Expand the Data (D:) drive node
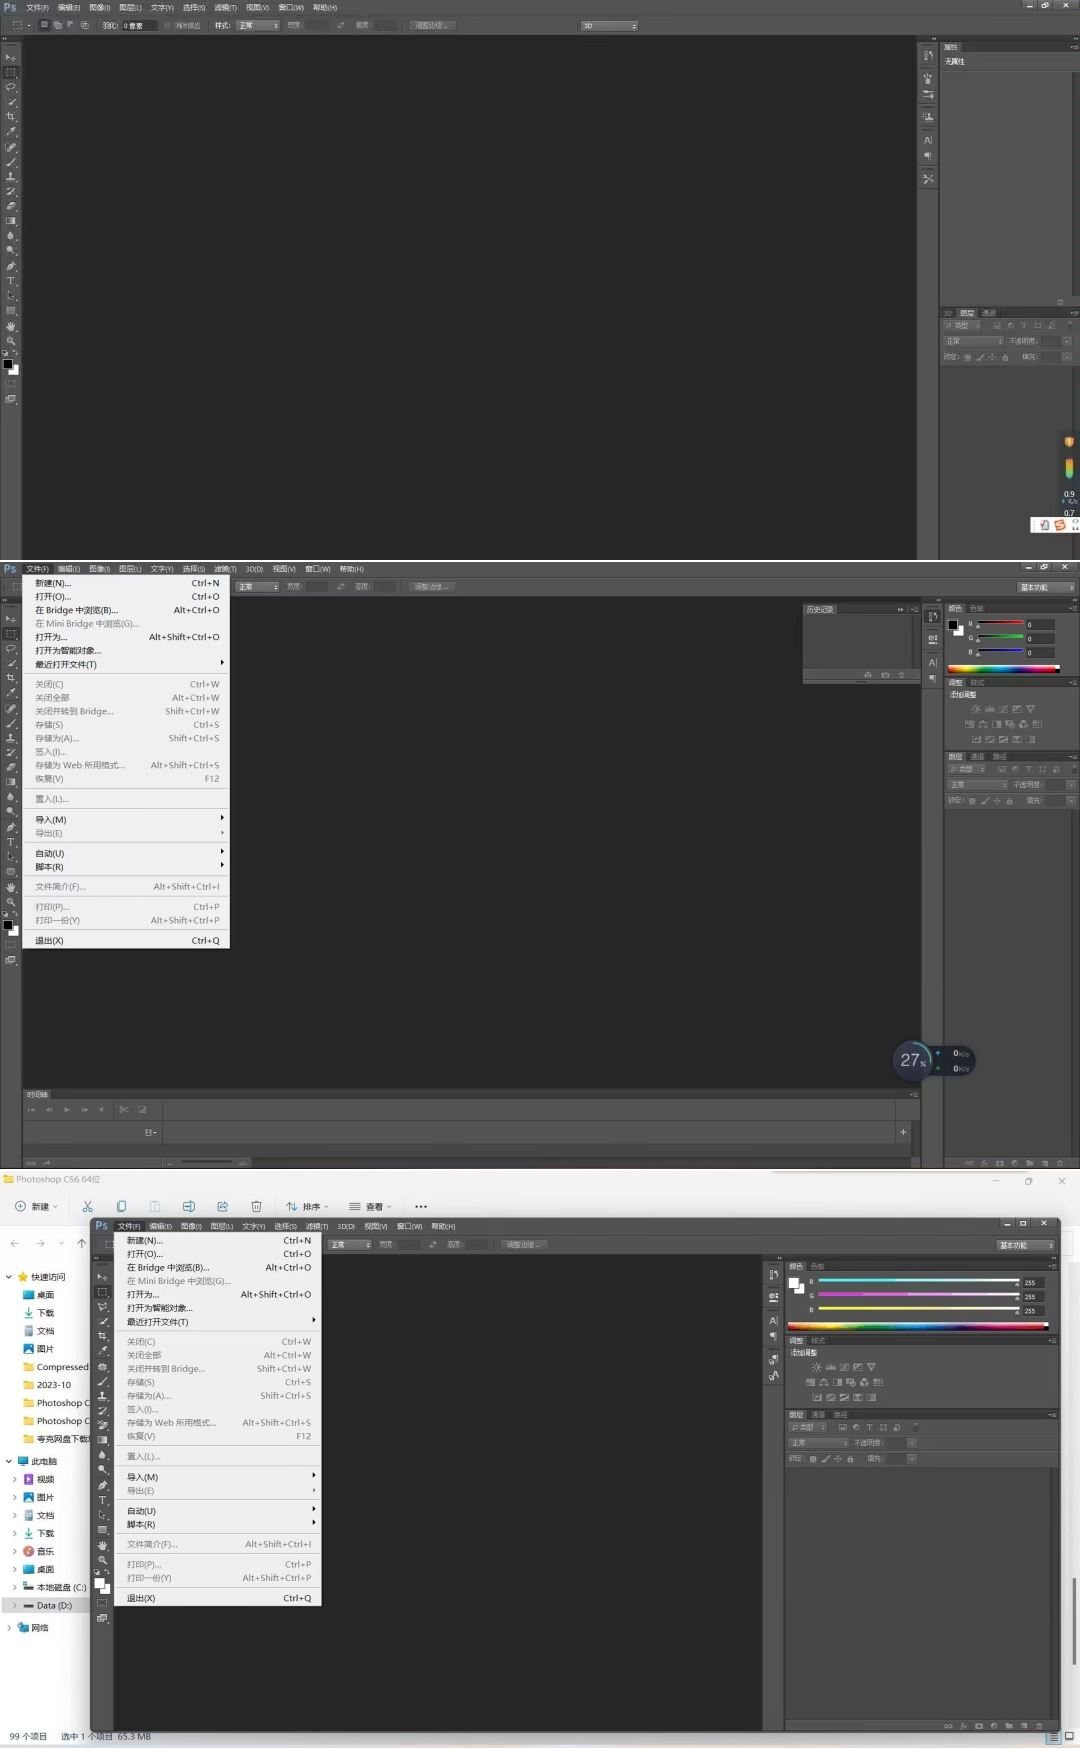This screenshot has width=1080, height=1748. (x=14, y=1605)
